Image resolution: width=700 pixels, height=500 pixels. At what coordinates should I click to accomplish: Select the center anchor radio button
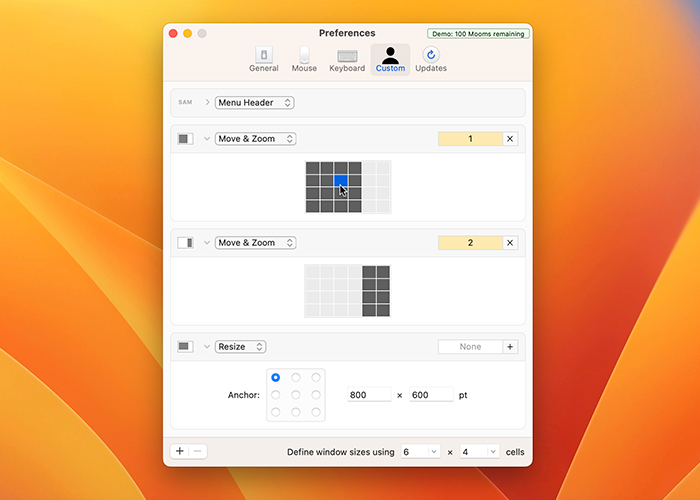pos(296,395)
